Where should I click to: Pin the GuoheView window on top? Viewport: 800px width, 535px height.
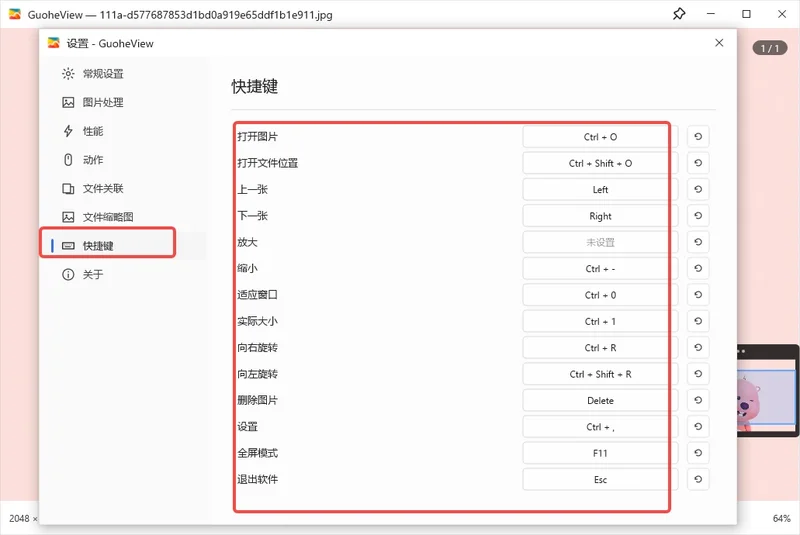pyautogui.click(x=679, y=14)
